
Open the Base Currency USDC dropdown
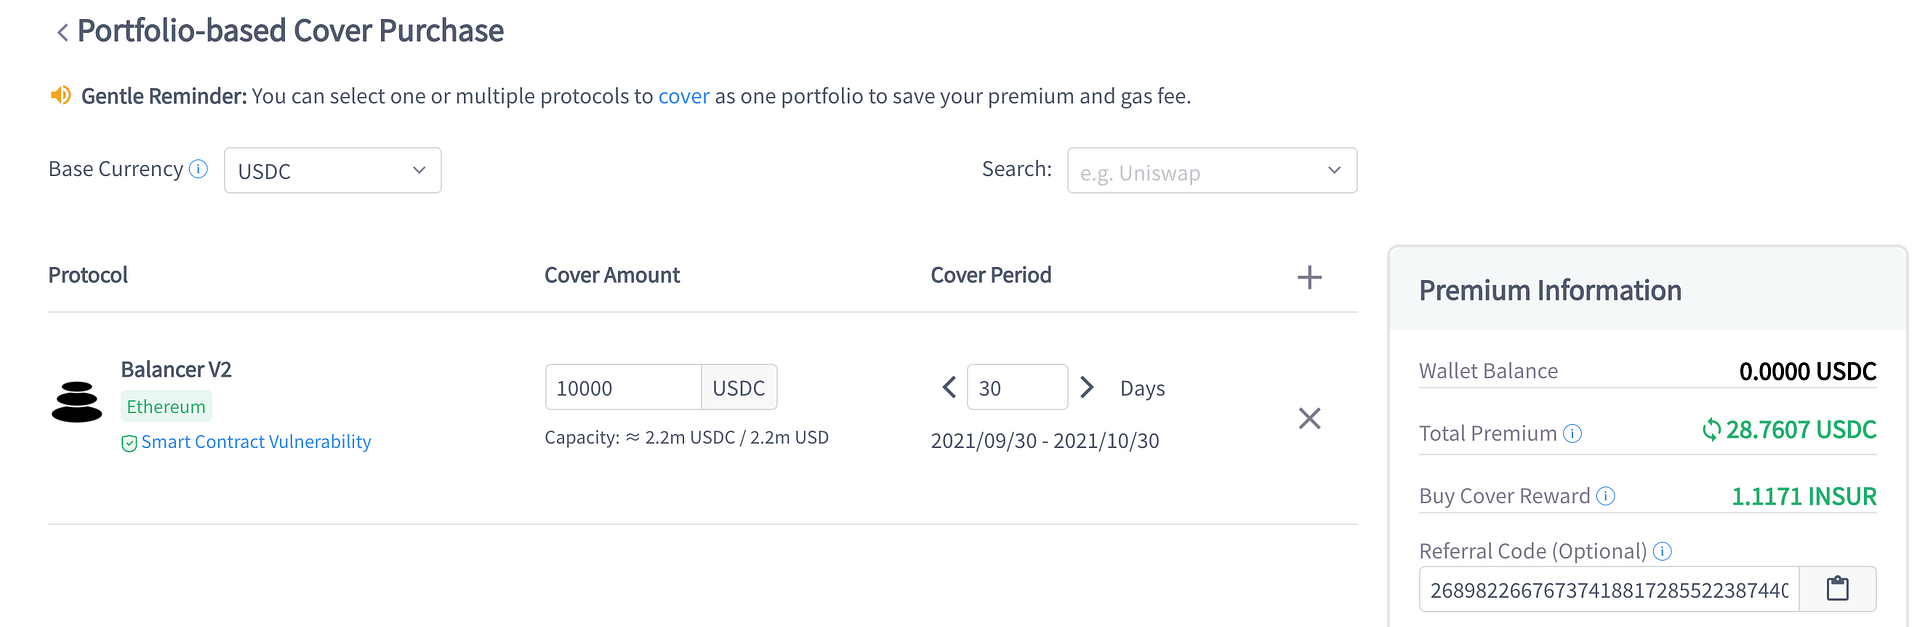click(332, 171)
